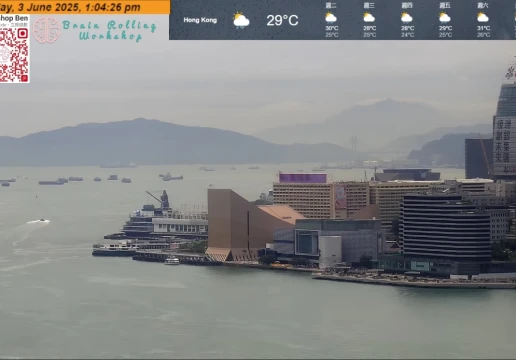Click the 24°C low temperature under 週四

tap(407, 35)
